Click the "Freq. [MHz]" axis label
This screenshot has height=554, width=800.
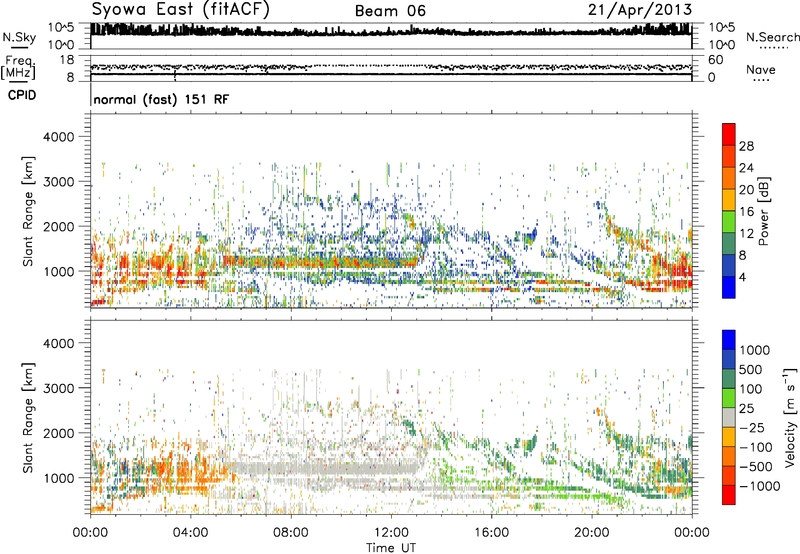tap(18, 67)
